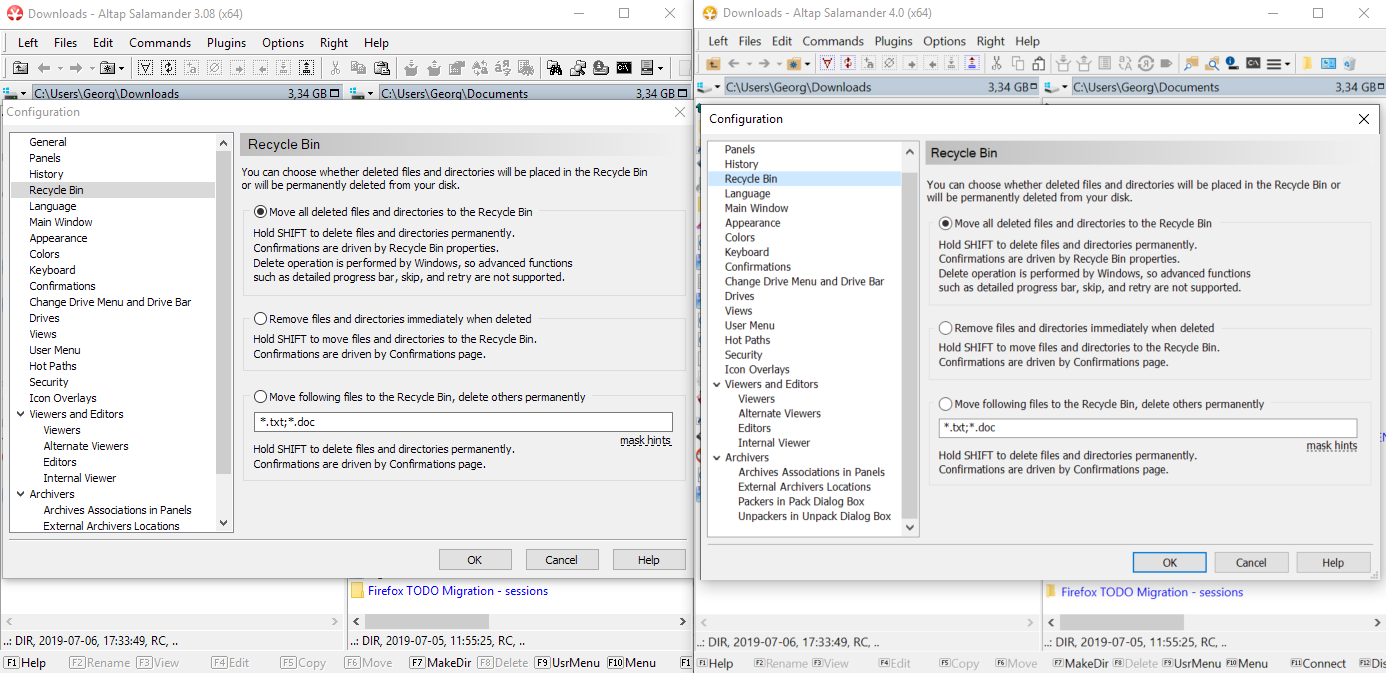Click the parent directory icon in Salamander 4.0 toolbar
The width and height of the screenshot is (1386, 673).
click(x=711, y=63)
